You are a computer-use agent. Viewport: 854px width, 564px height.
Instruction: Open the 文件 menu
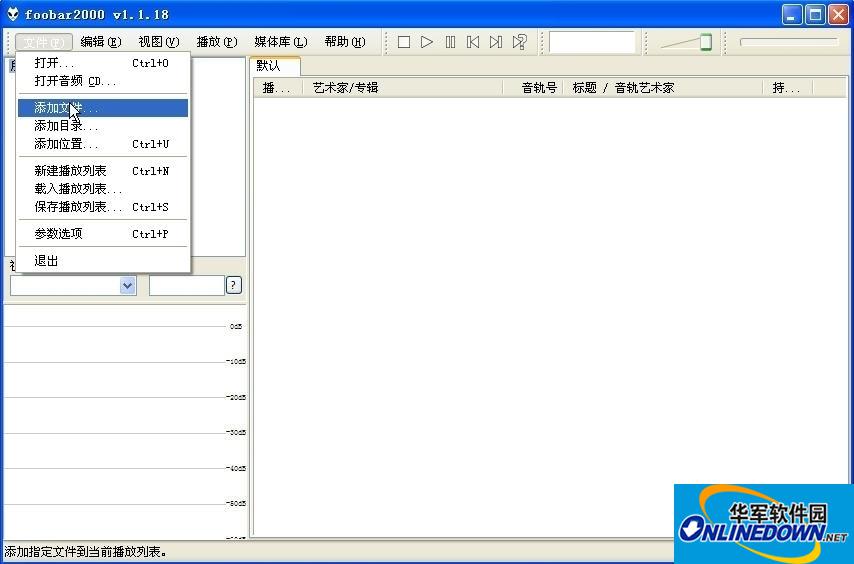[44, 42]
